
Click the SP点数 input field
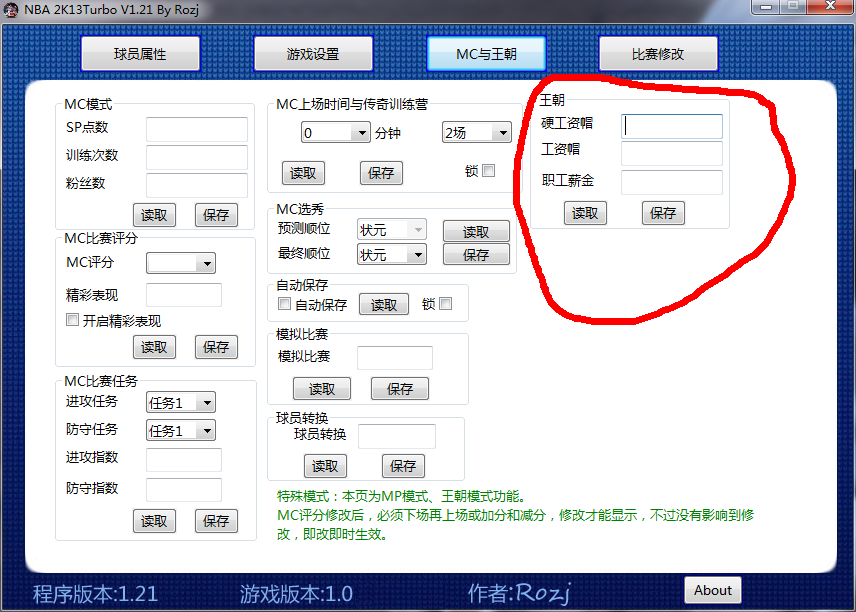pos(197,129)
